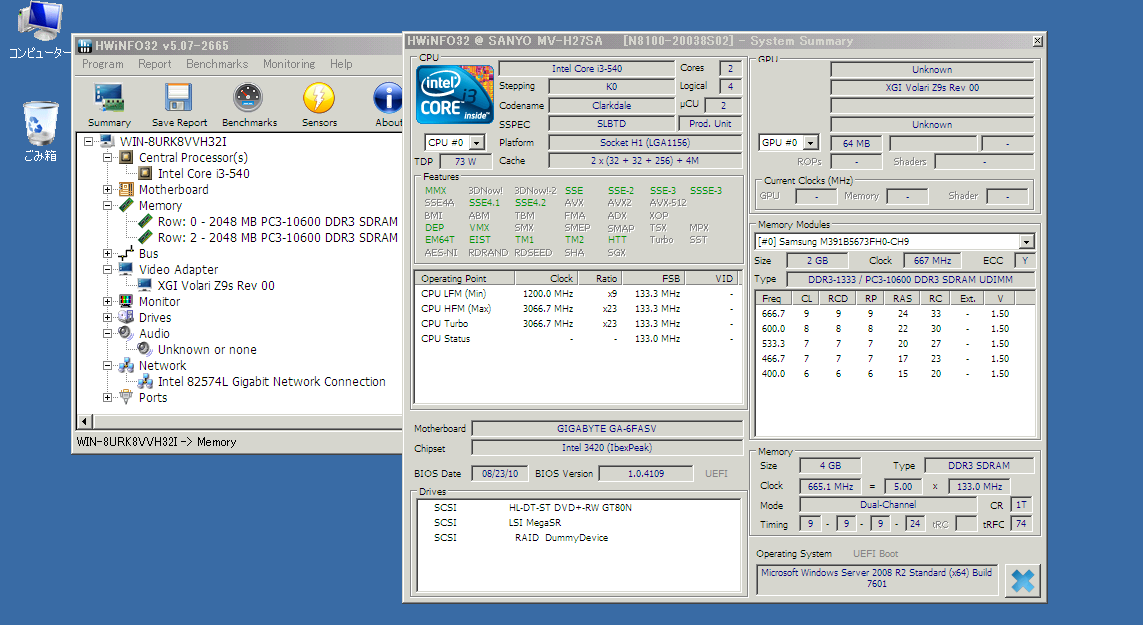Open the Monitoring menu

click(289, 64)
